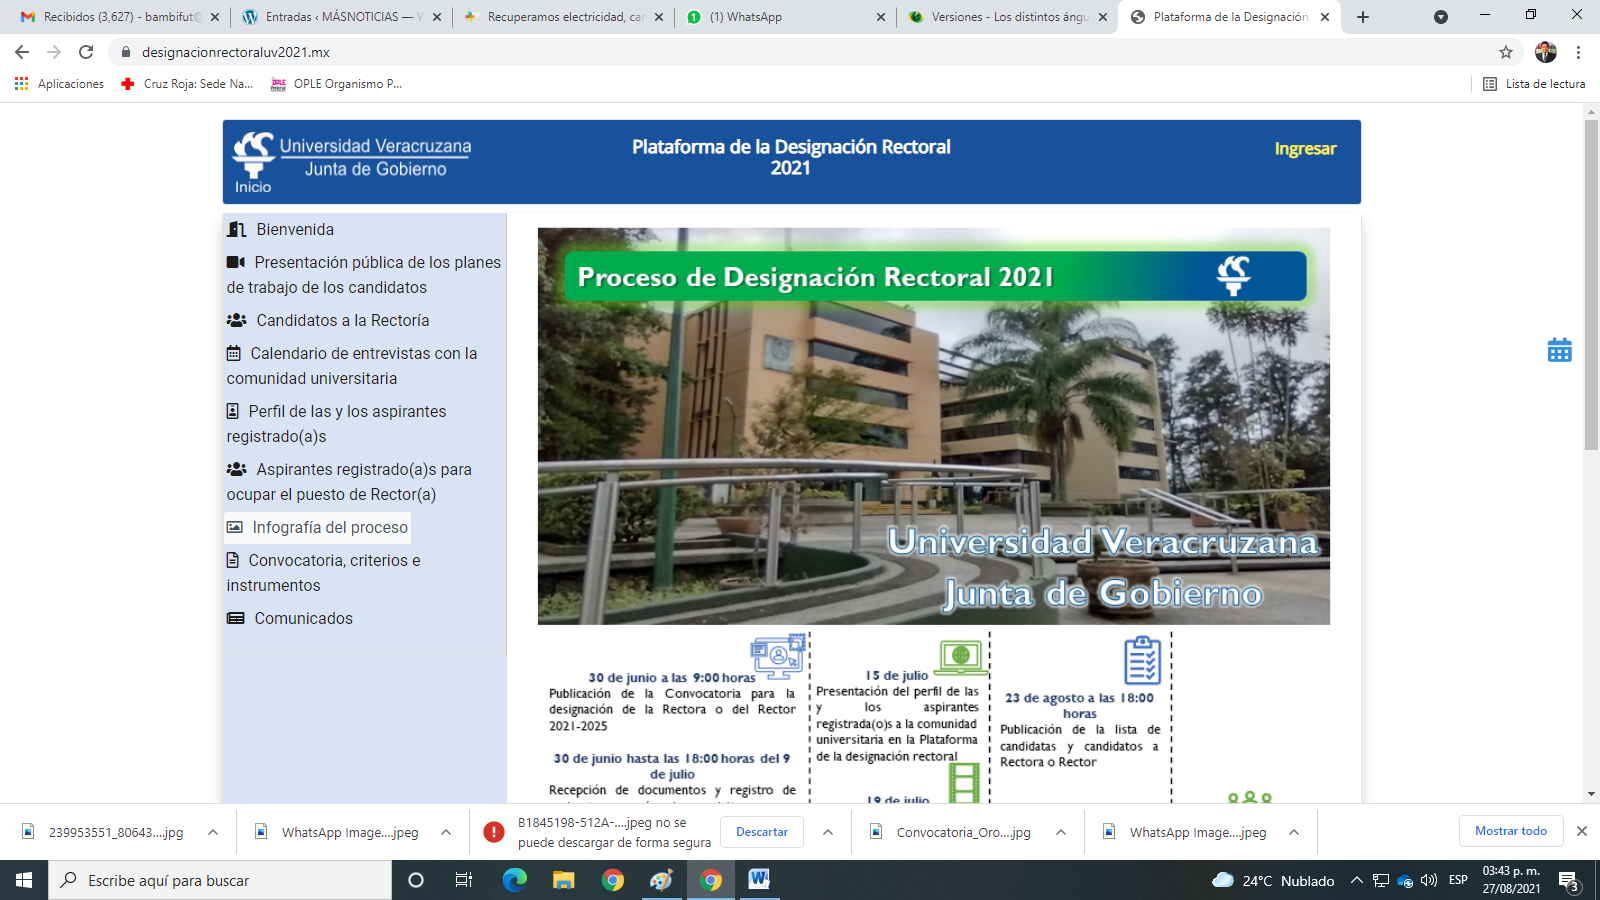Open the volume control icon
Image resolution: width=1600 pixels, height=900 pixels.
point(1429,880)
